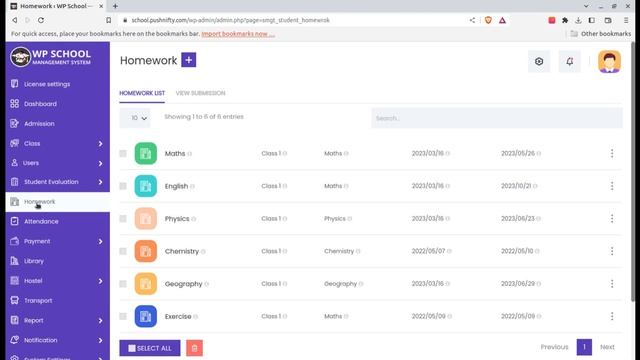Tick the checkbox for Chemistry homework
640x360 pixels.
123,251
